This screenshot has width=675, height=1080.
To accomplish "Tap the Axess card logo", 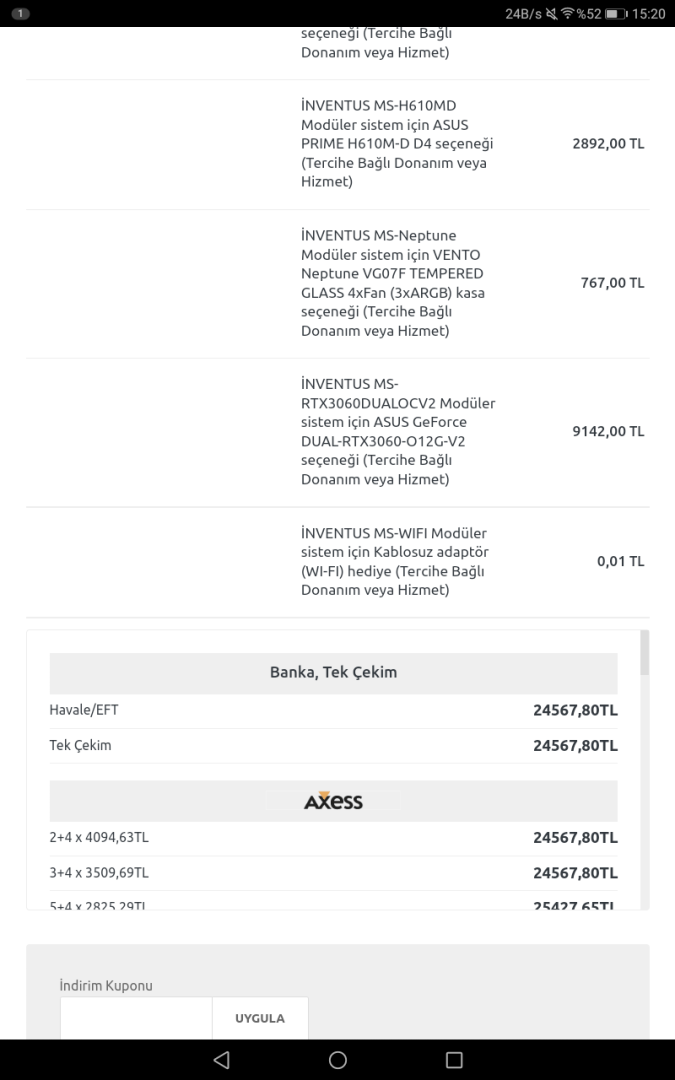I will click(333, 801).
